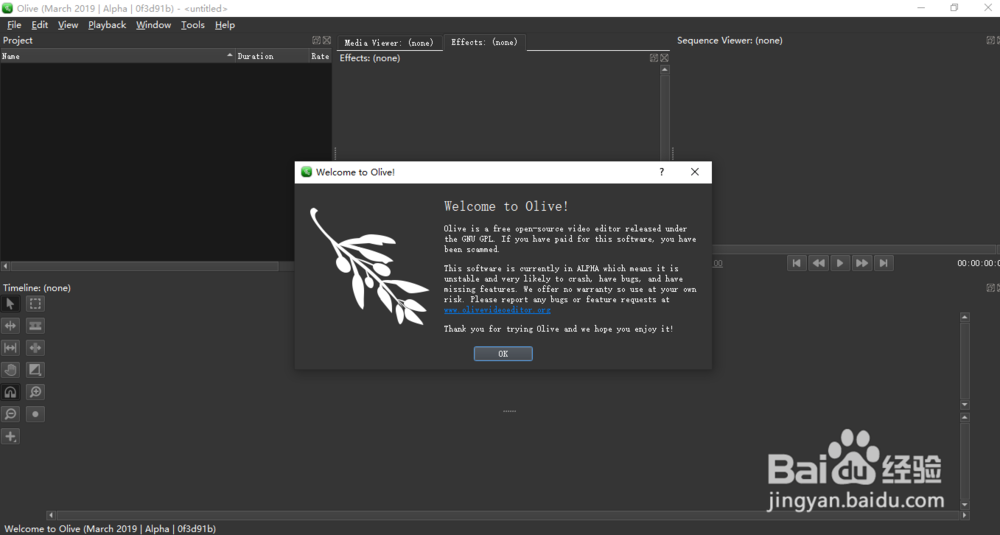Select the Ripple tool
Viewport: 1000px width, 535px height.
click(10, 326)
